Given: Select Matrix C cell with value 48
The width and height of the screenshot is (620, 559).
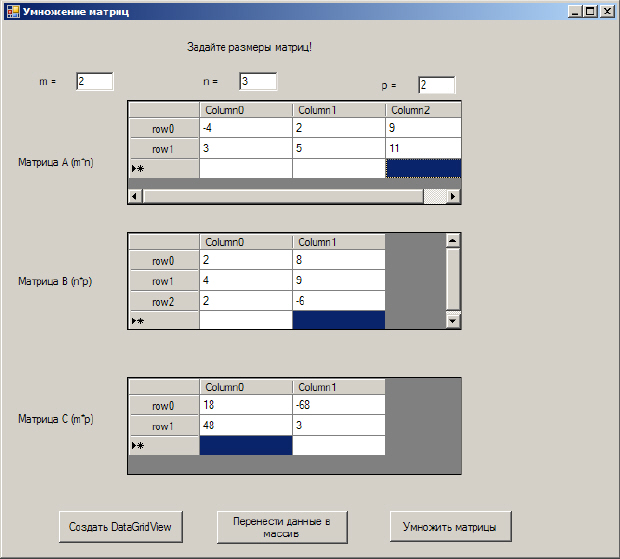Looking at the screenshot, I should coord(246,425).
